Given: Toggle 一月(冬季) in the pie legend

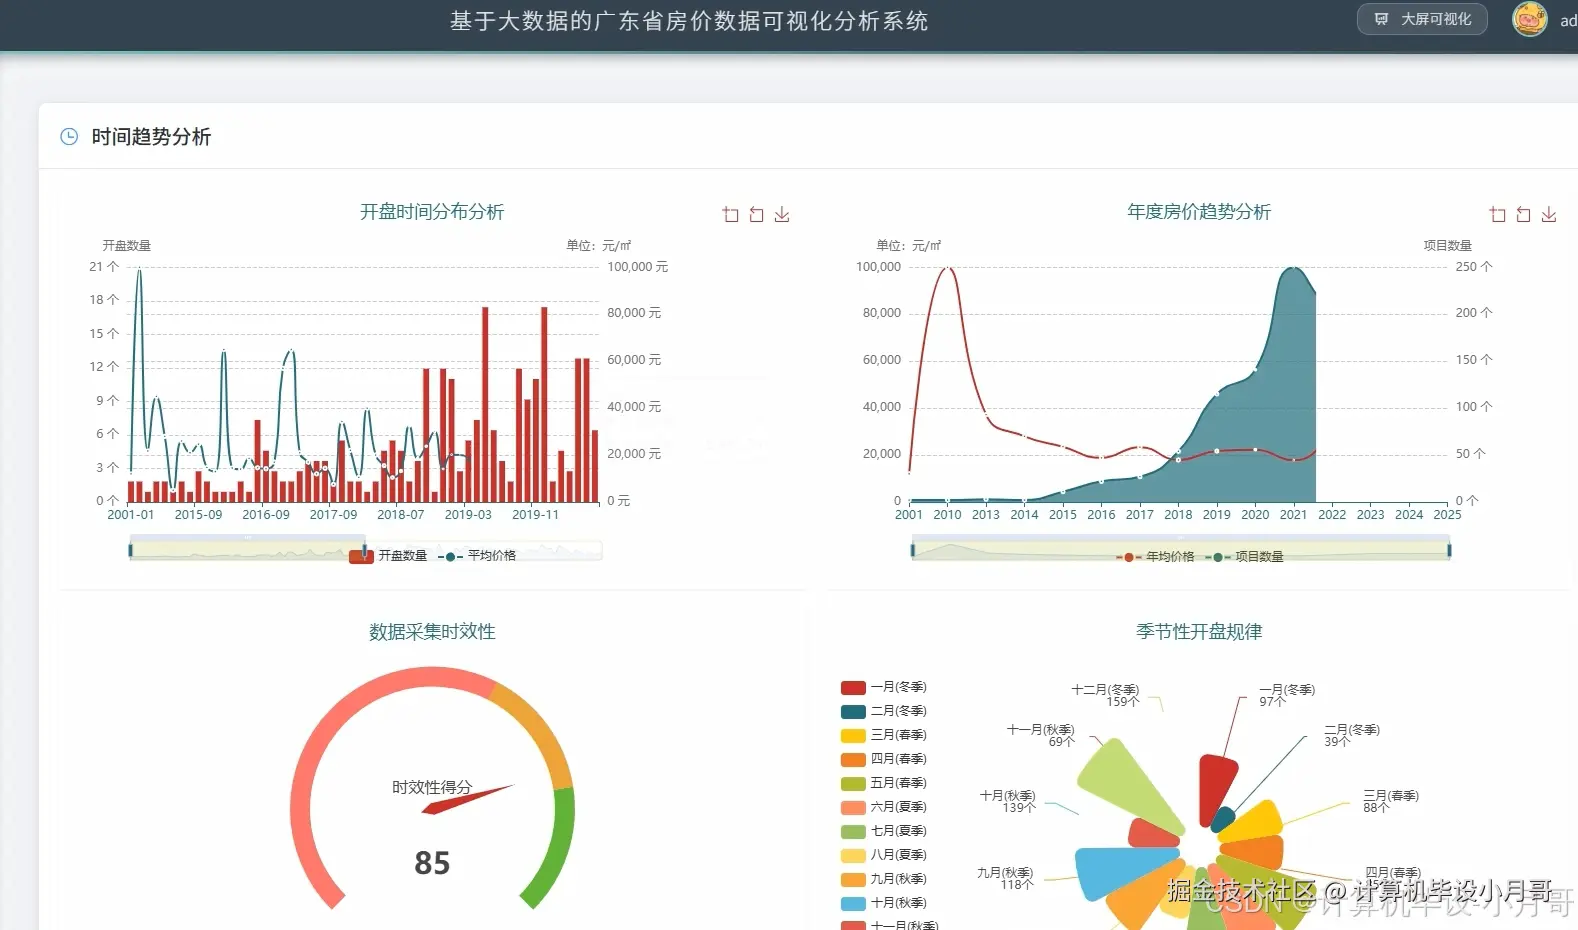Looking at the screenshot, I should [x=884, y=687].
